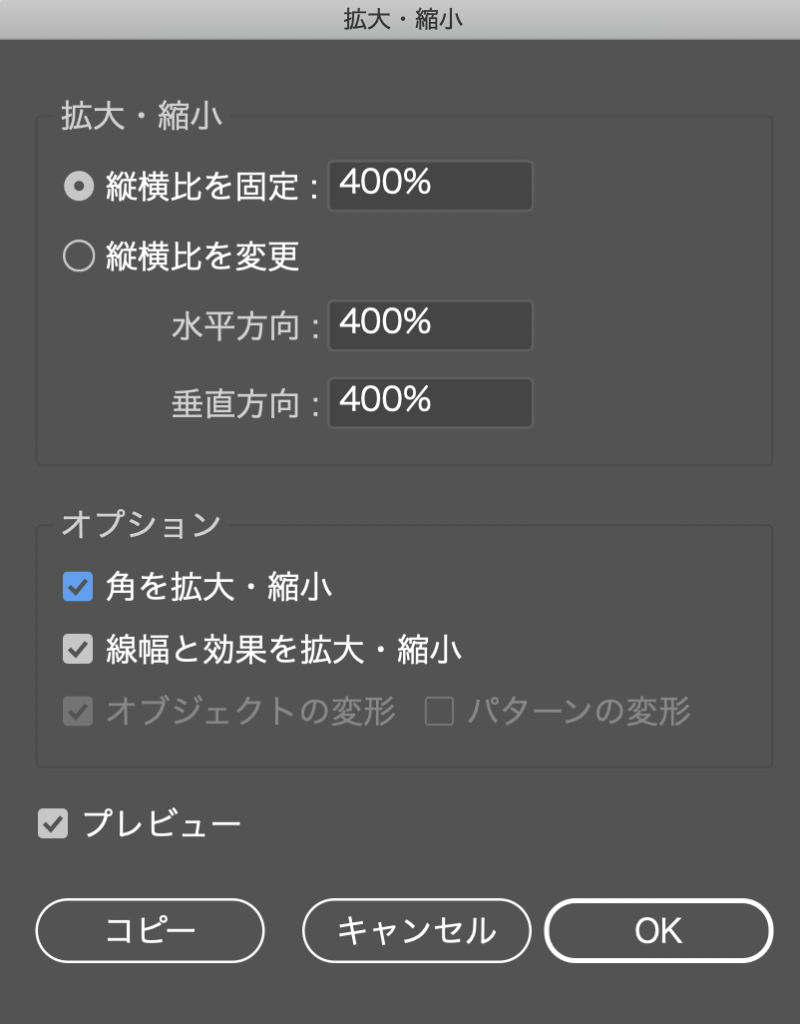
Task: Select the 縦横比を固定 radio button
Action: (x=78, y=187)
